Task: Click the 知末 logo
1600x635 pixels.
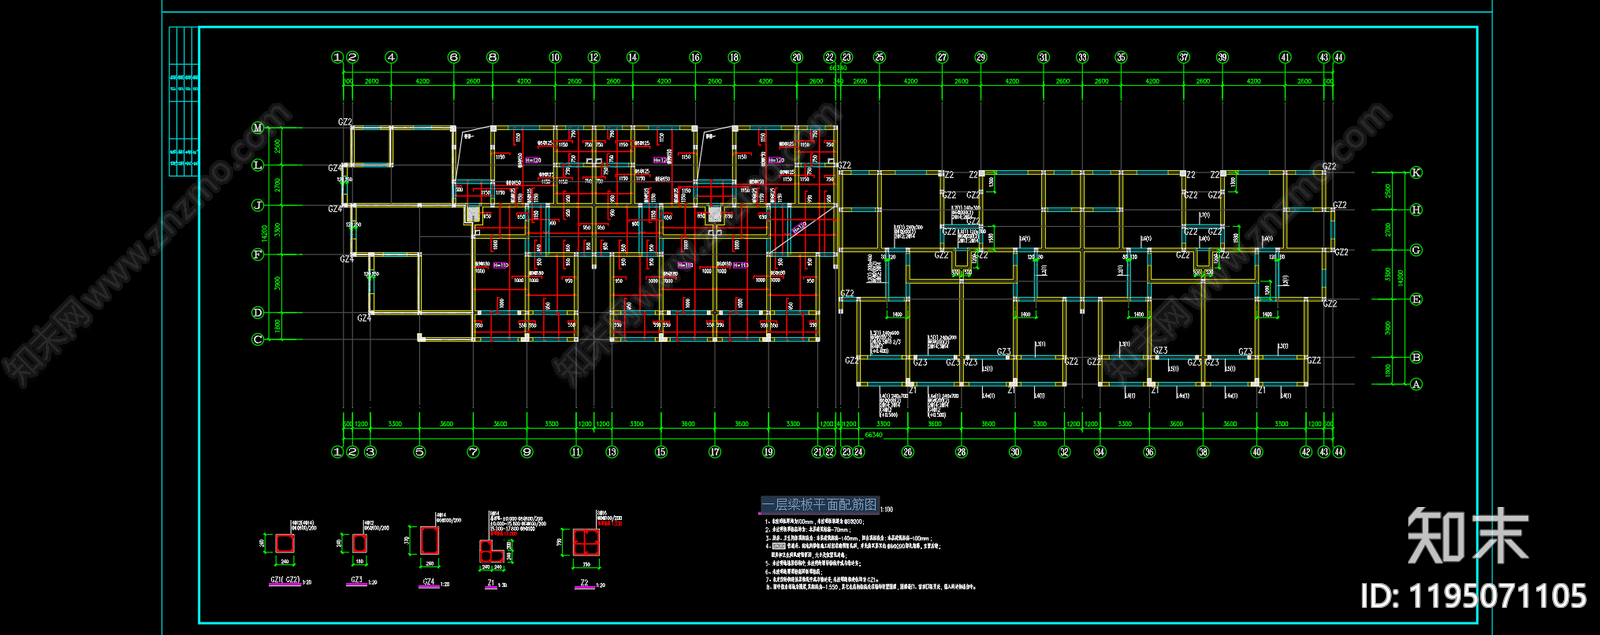Action: tap(1468, 535)
